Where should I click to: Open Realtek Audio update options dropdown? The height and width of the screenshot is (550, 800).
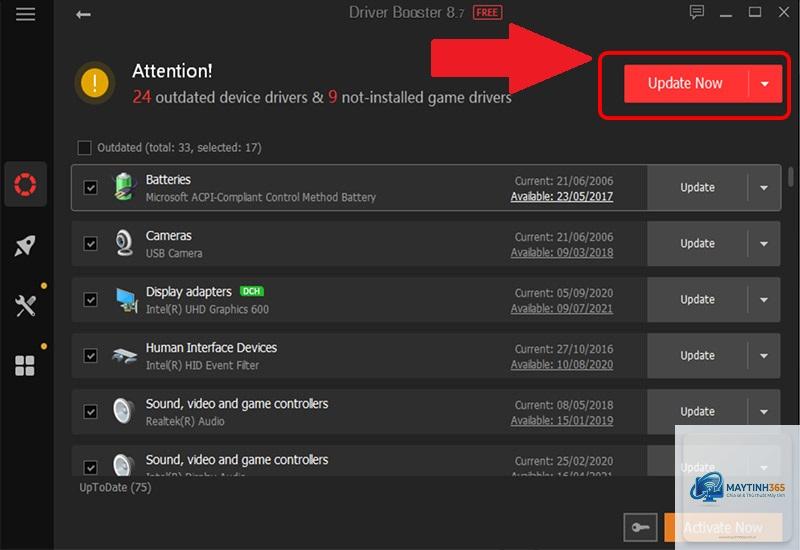[764, 412]
